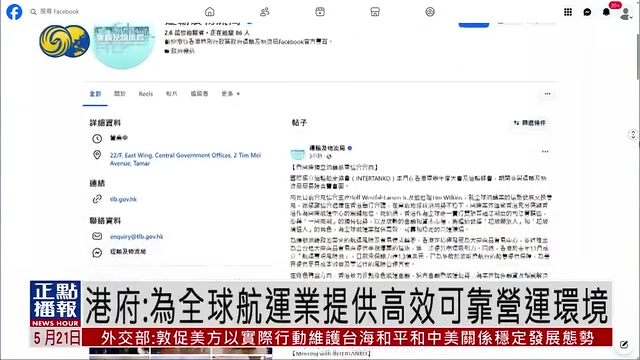Click the Facebook search field
This screenshot has height=360, width=640.
pyautogui.click(x=55, y=12)
